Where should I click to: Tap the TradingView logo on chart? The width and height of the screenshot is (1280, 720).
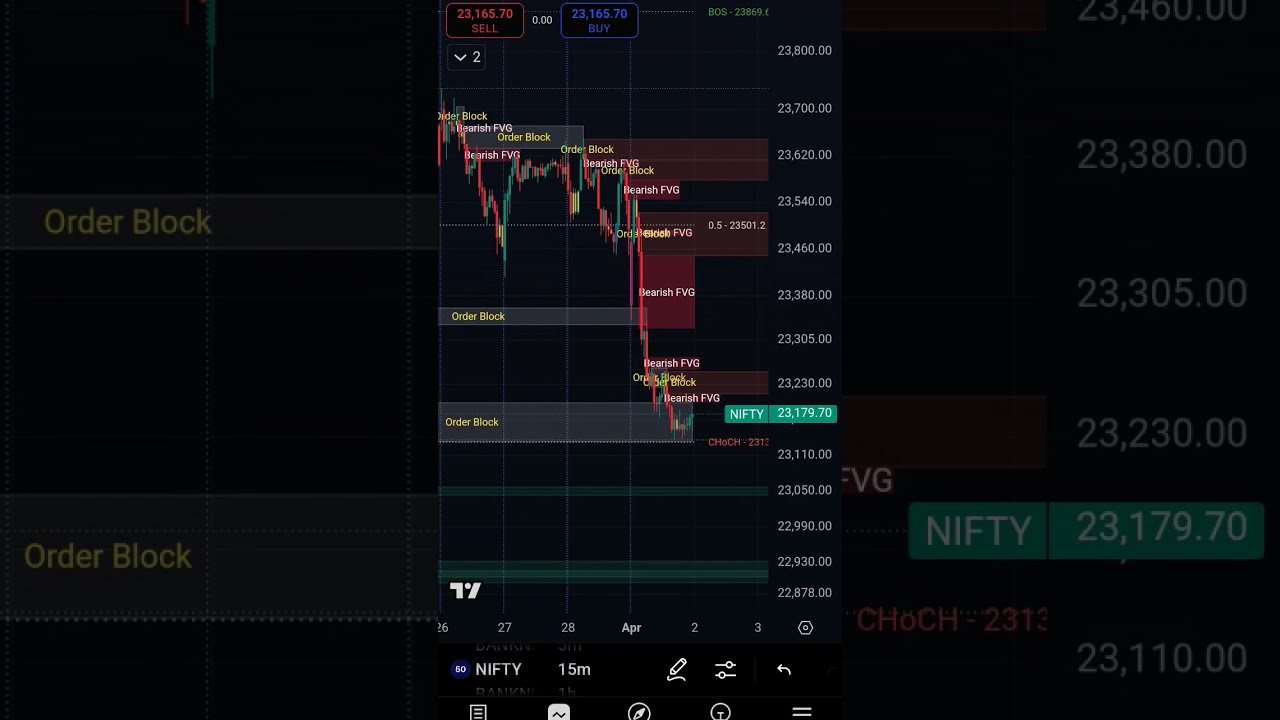tap(465, 590)
